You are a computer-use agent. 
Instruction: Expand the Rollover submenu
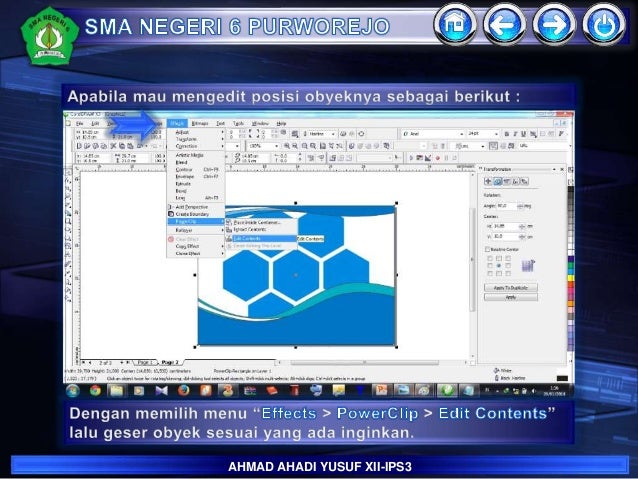coord(196,230)
